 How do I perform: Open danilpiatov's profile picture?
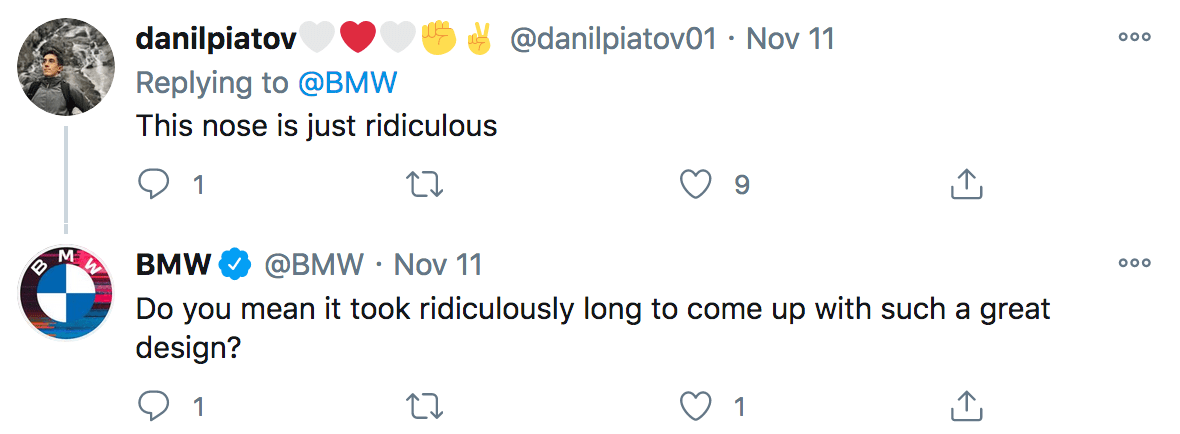(x=65, y=66)
